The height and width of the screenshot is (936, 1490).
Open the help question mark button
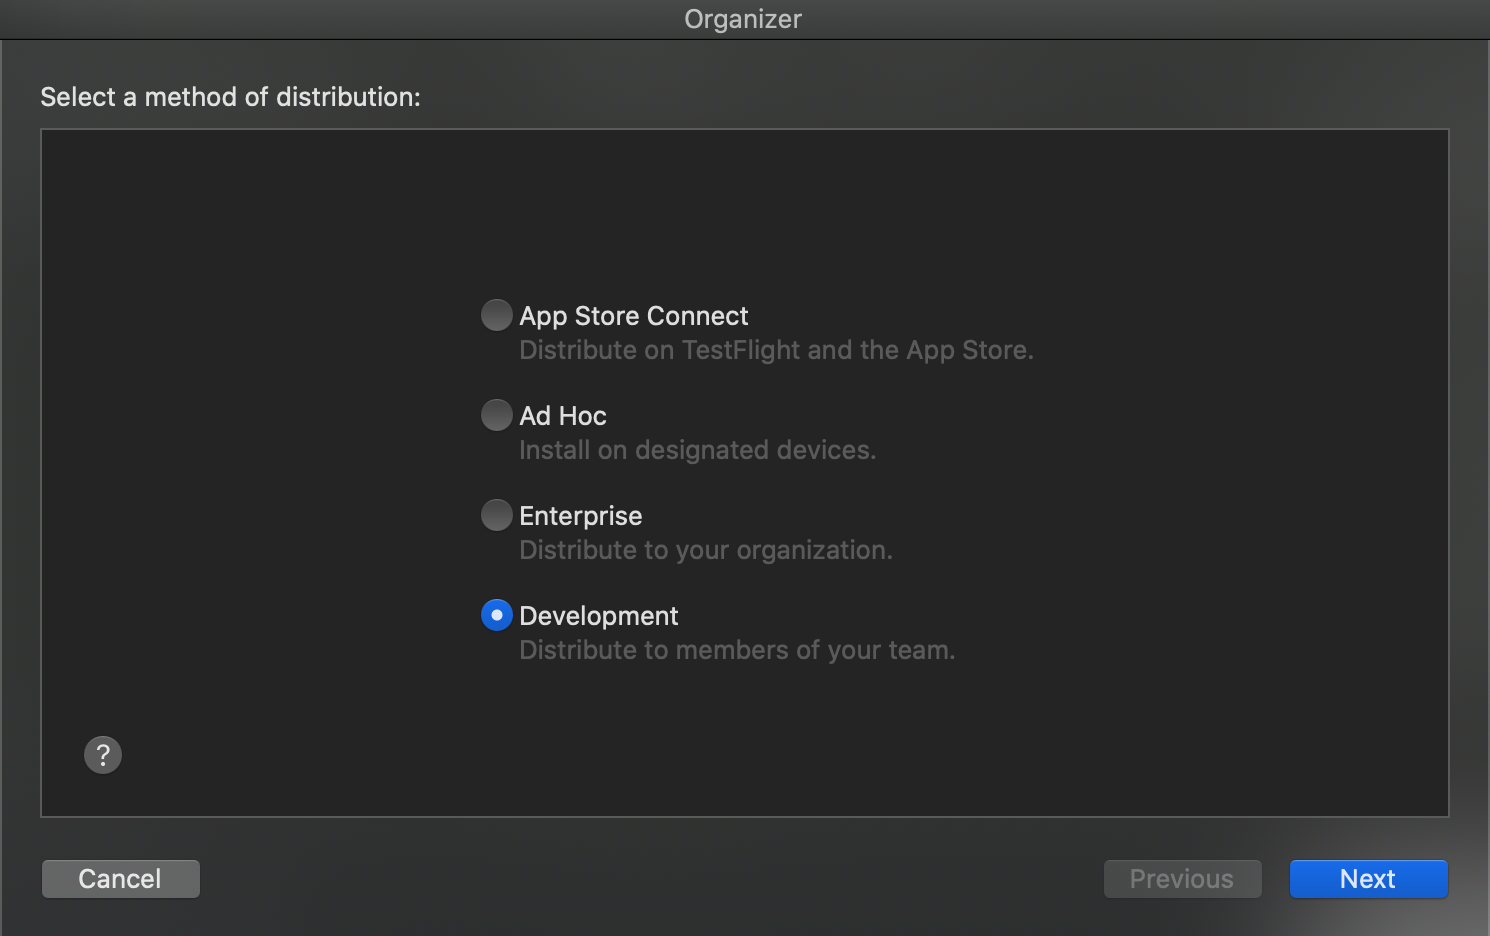click(x=103, y=755)
